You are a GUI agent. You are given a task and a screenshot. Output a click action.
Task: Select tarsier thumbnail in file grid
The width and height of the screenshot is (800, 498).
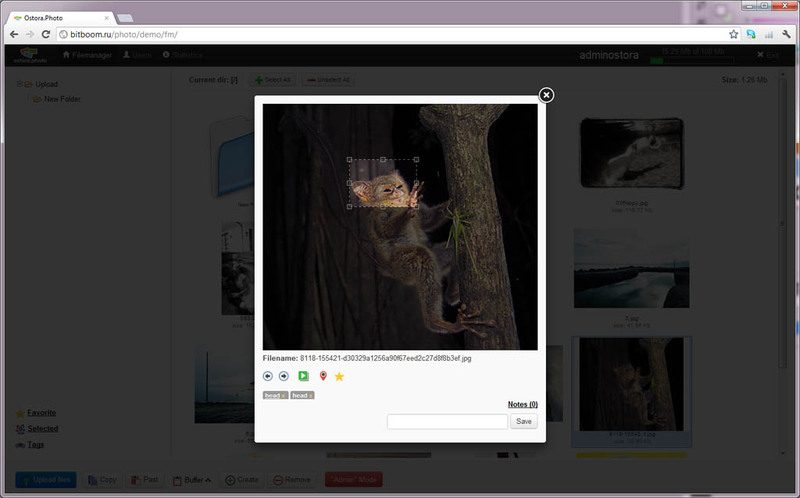pos(632,384)
